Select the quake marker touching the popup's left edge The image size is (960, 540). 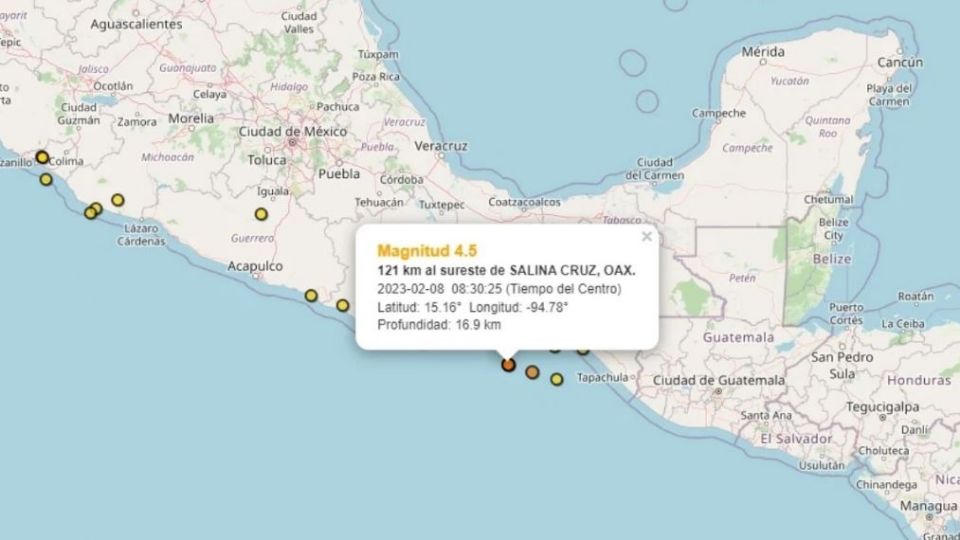343,305
